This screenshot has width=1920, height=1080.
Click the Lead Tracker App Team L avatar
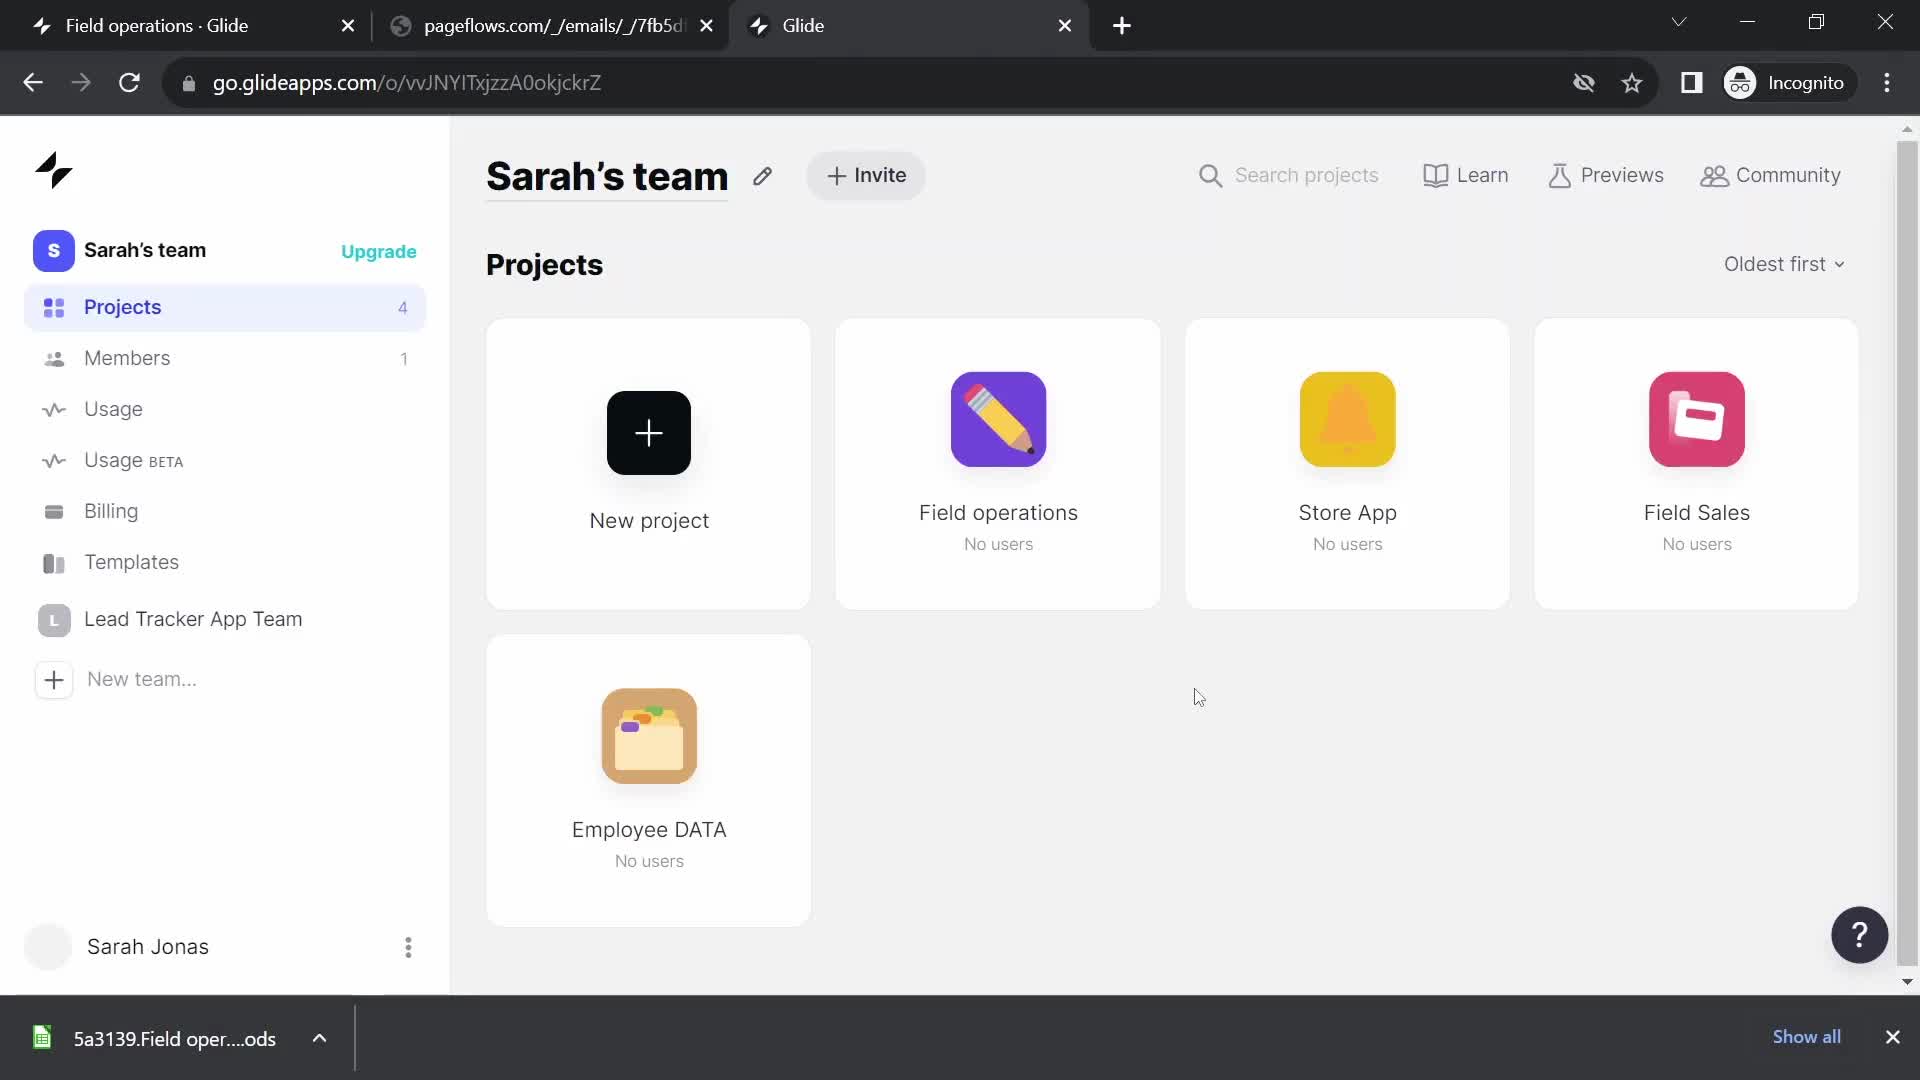54,620
